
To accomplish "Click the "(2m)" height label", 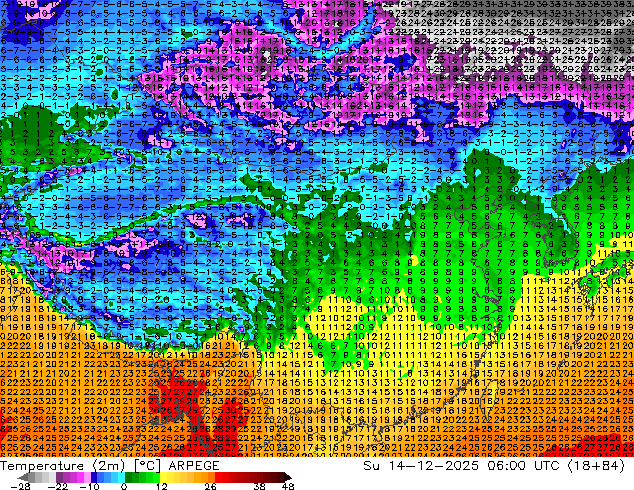I will [x=109, y=466].
